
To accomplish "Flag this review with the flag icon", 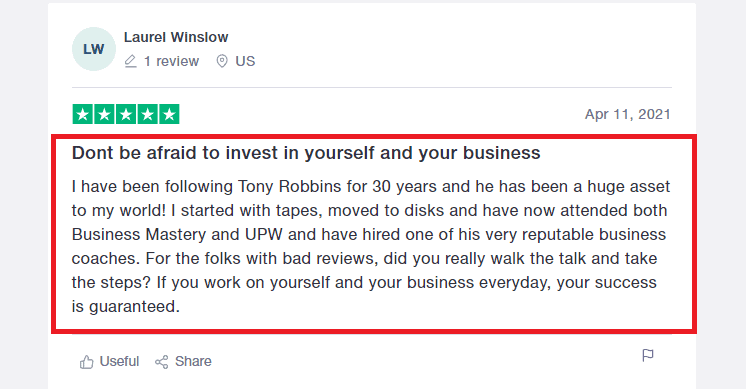I will [648, 355].
